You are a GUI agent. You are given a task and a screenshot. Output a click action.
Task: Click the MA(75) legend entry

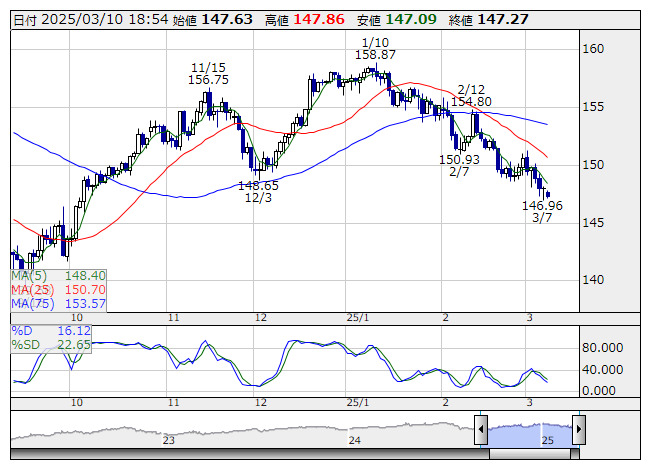coord(58,303)
